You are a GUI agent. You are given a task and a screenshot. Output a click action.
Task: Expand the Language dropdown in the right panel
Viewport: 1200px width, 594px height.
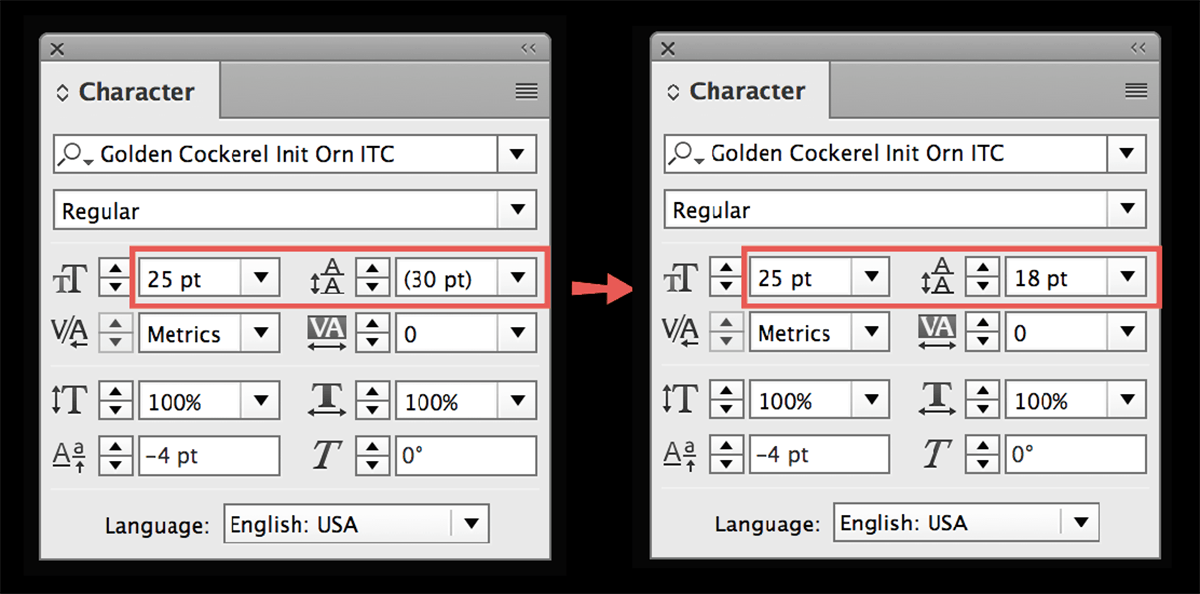[1079, 522]
